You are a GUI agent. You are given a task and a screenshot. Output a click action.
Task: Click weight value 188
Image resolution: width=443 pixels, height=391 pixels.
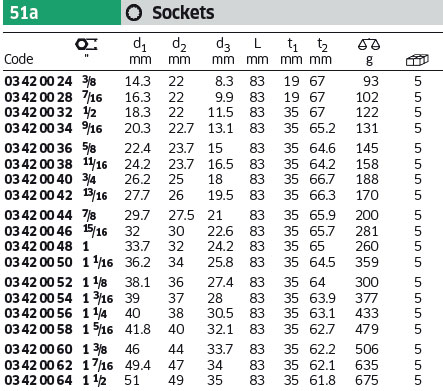click(x=367, y=179)
